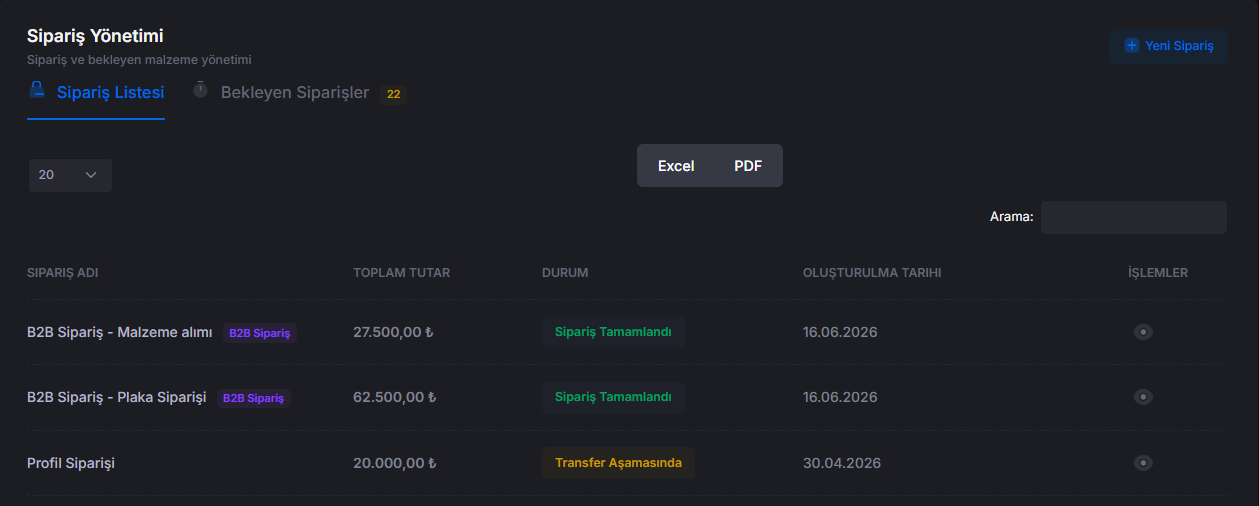1259x506 pixels.
Task: Click the stopwatch icon beside Bekleyen Siparişler
Action: 201,89
